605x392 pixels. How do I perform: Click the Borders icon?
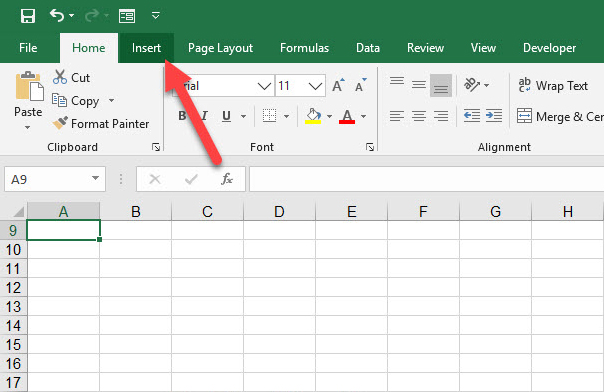tap(269, 116)
